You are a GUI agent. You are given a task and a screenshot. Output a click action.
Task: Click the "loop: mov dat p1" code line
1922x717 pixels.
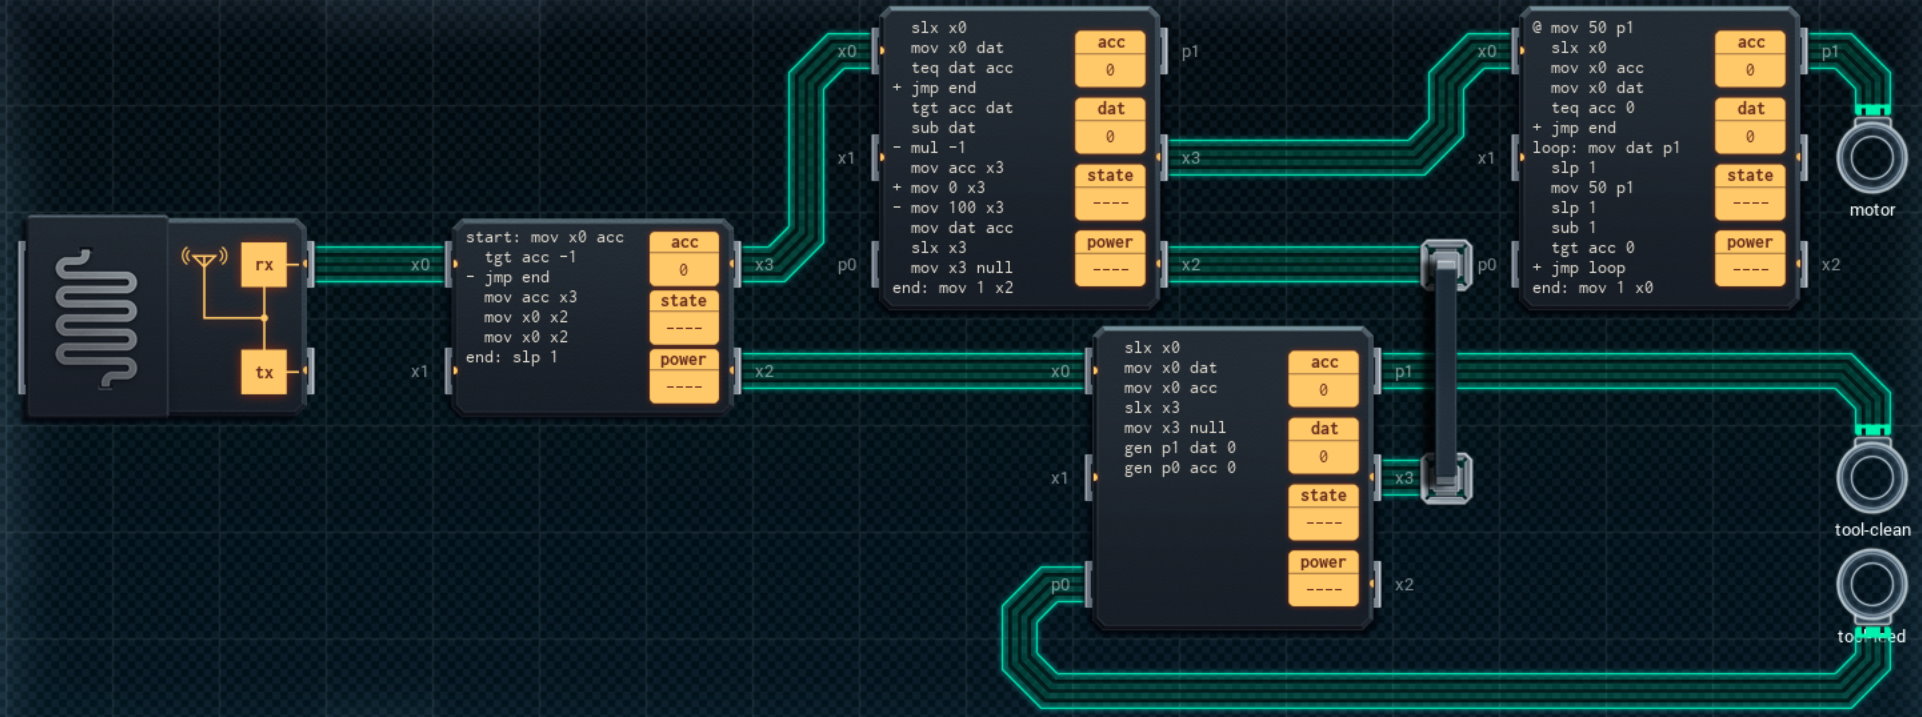point(1605,148)
